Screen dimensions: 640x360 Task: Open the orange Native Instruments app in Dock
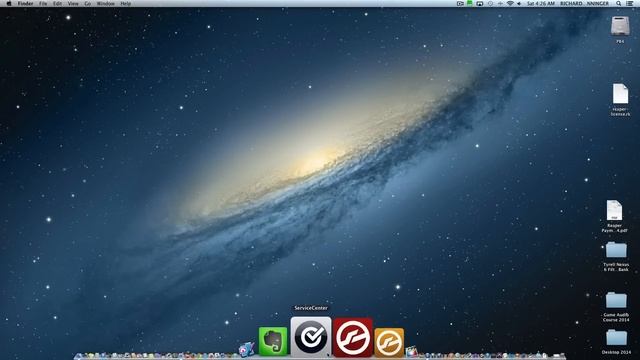tap(389, 342)
